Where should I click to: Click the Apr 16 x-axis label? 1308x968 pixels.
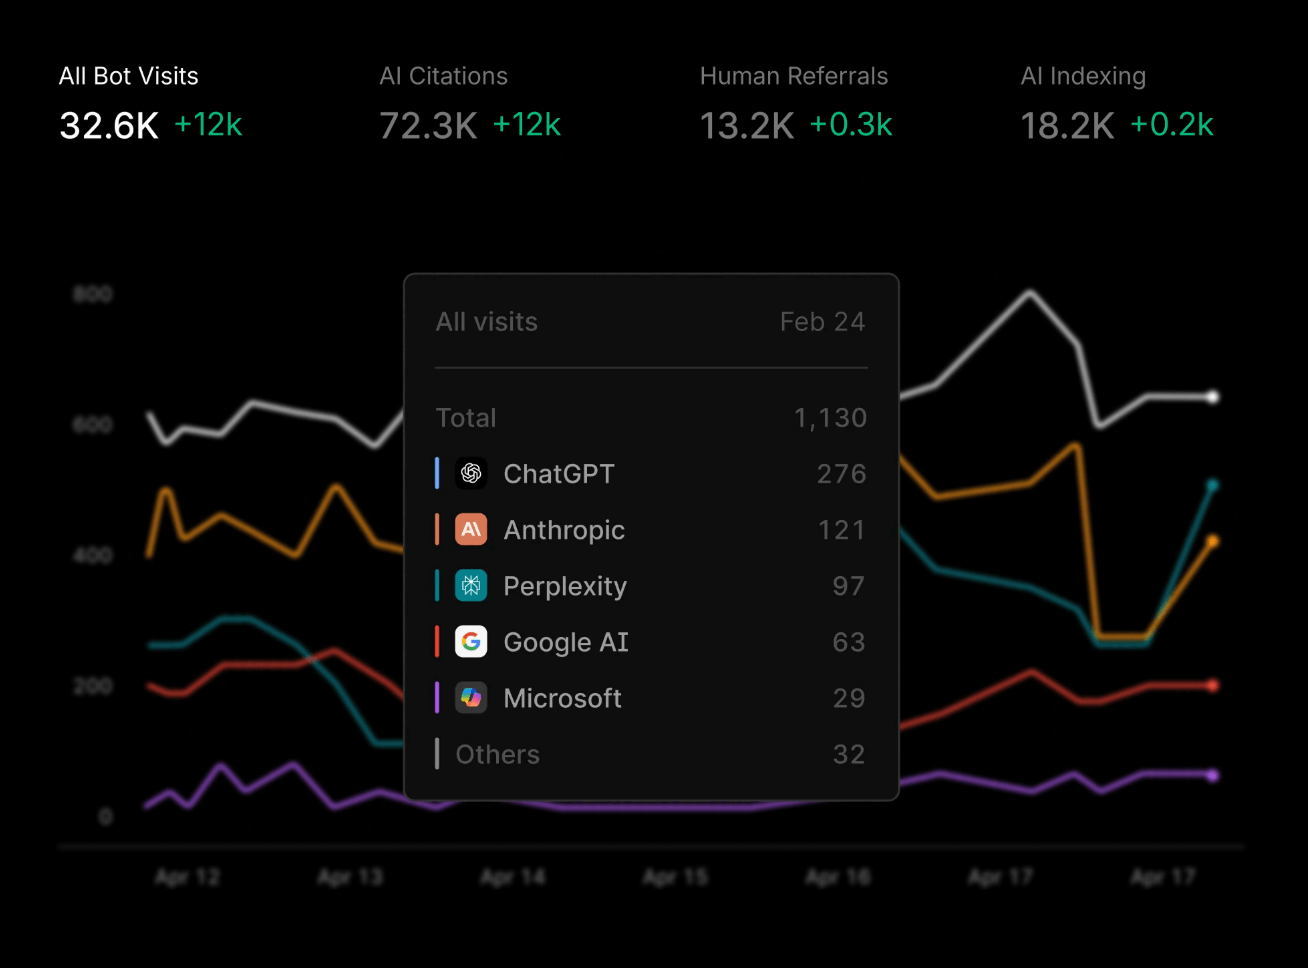click(838, 877)
